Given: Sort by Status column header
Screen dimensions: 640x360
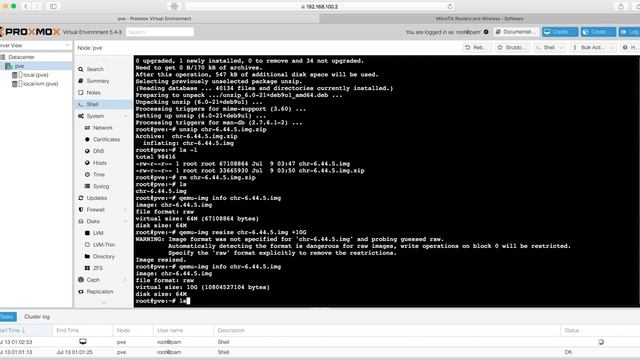Looking at the screenshot, I should click(600, 330).
